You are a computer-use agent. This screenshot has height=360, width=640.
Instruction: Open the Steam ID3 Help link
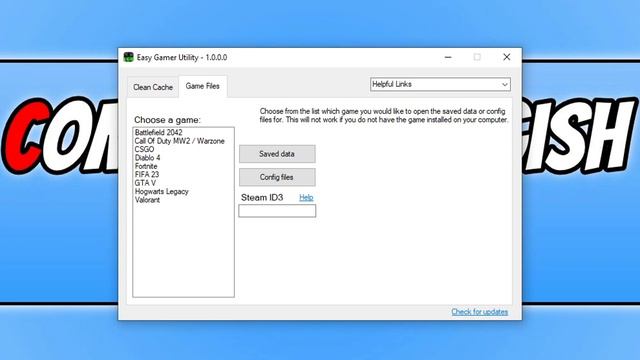[x=306, y=198]
